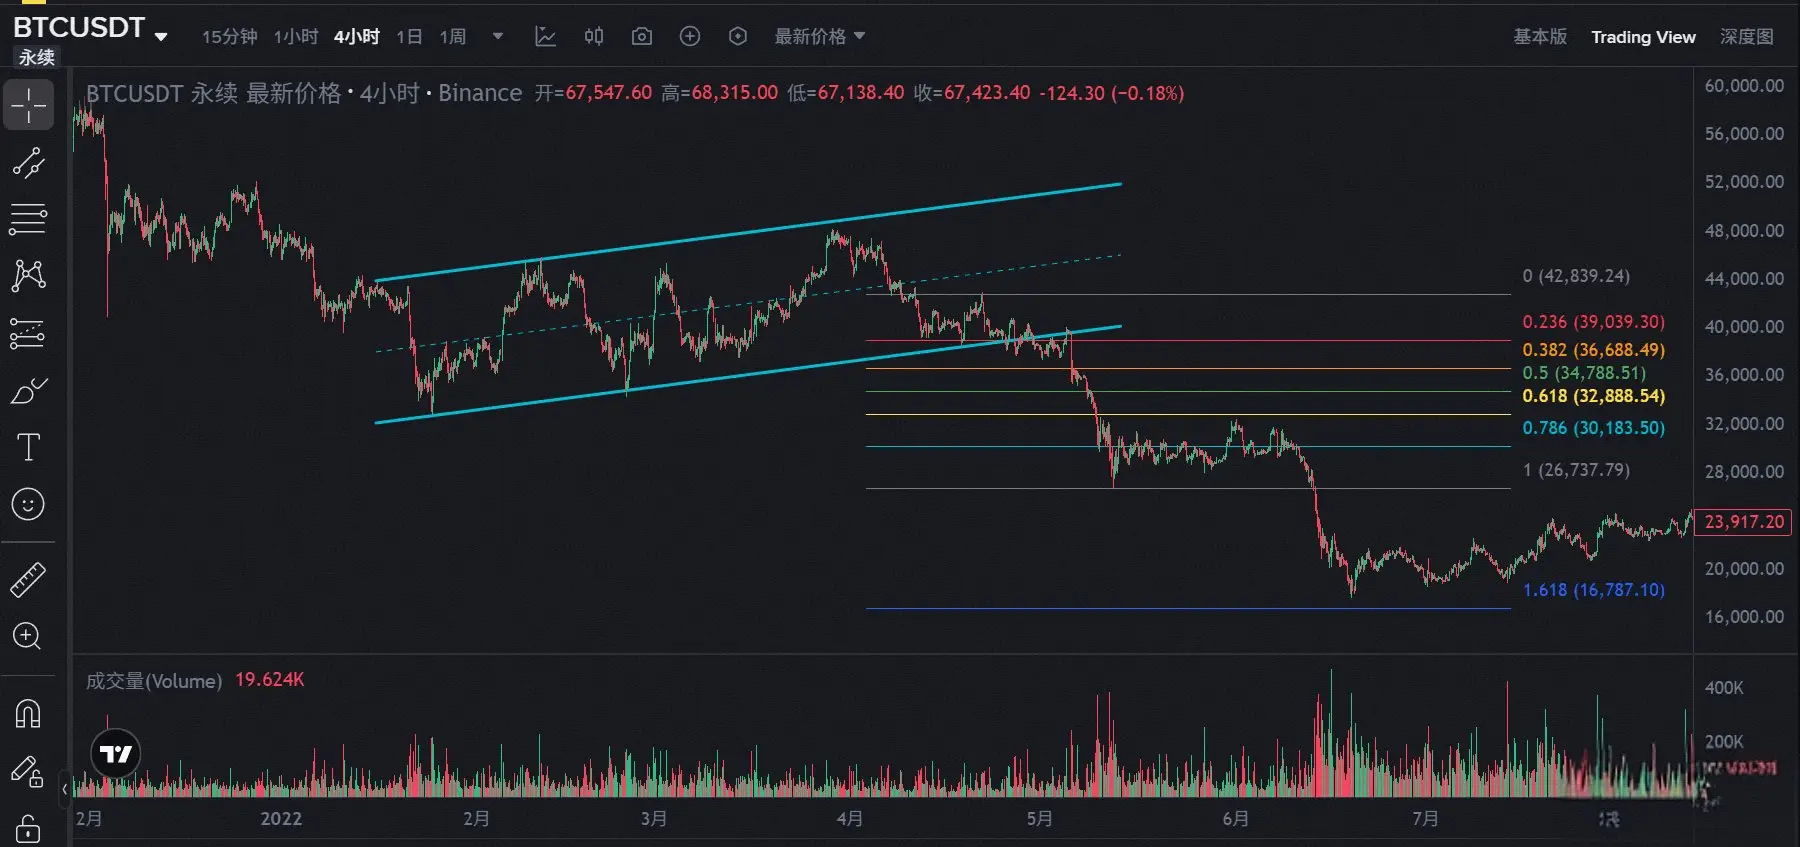
Task: Click the 成交量(Volume) indicator label
Action: pos(154,681)
